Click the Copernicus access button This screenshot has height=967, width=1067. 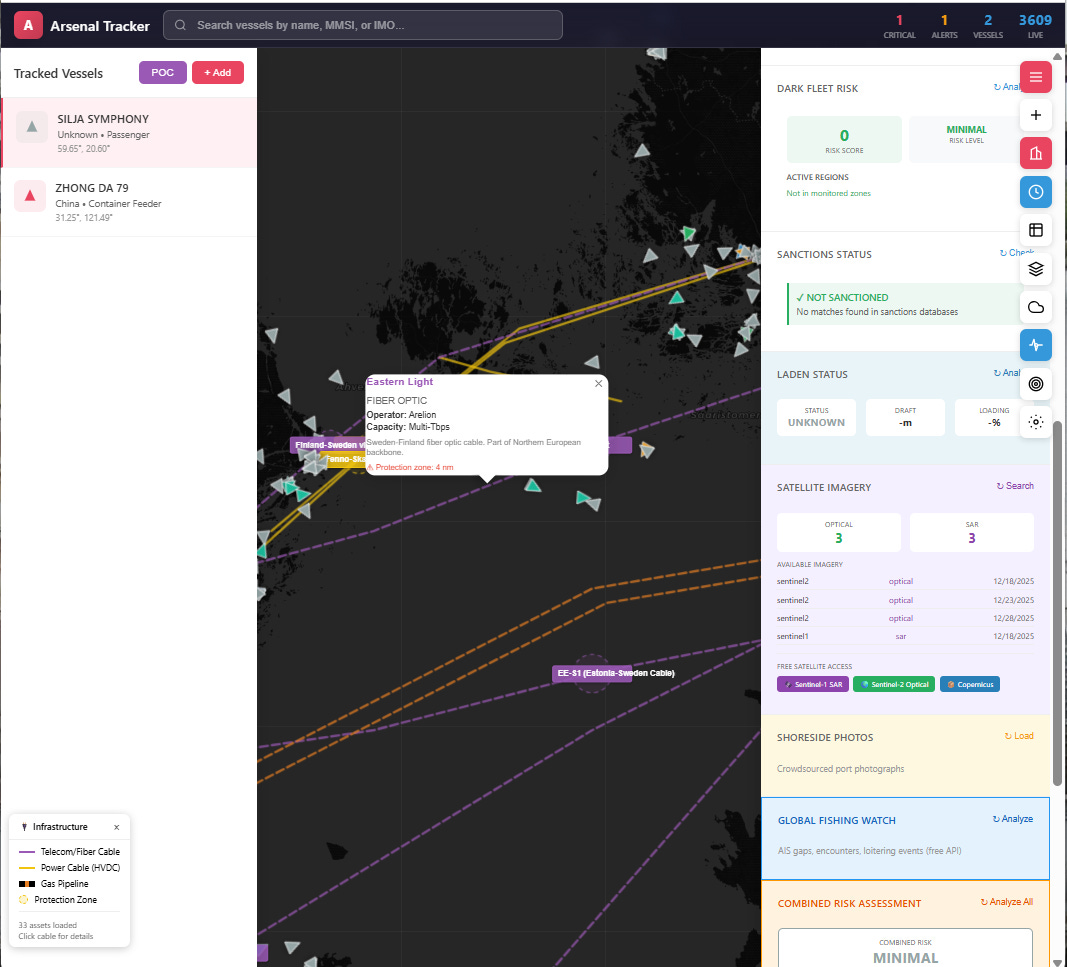(970, 685)
